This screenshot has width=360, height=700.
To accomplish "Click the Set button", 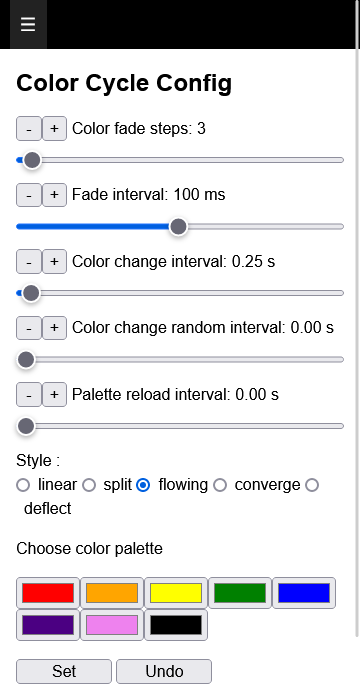I will point(64,671).
